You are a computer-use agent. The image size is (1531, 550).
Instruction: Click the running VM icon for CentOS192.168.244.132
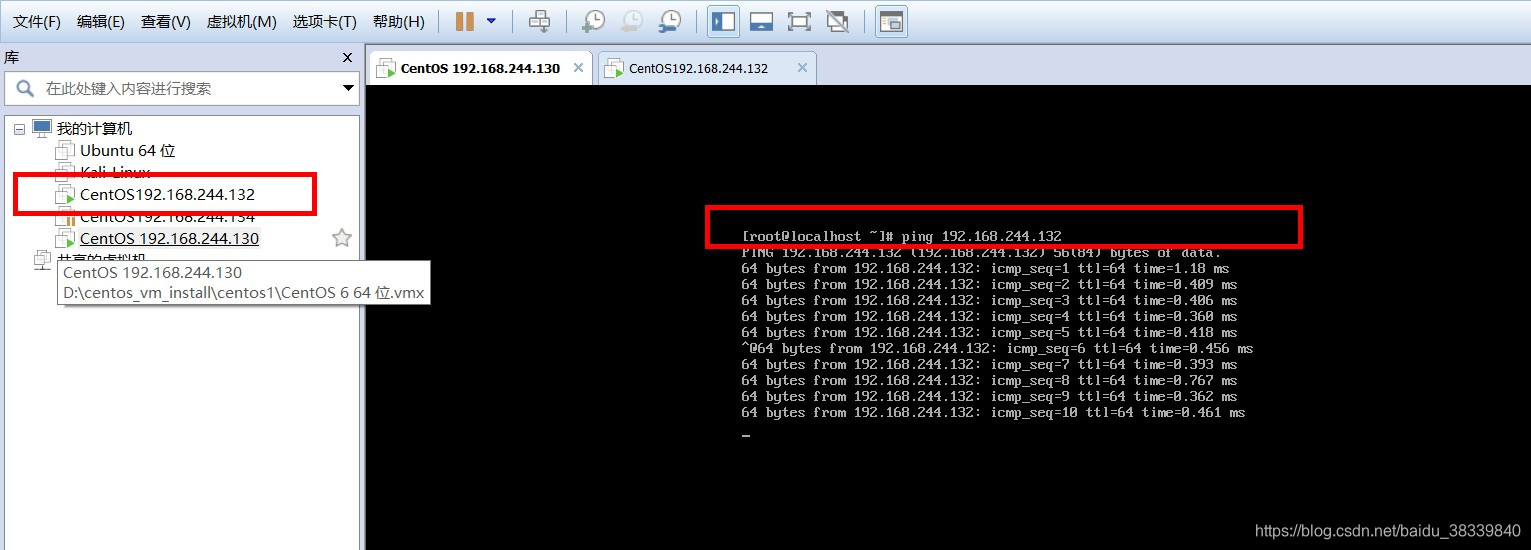coord(65,195)
